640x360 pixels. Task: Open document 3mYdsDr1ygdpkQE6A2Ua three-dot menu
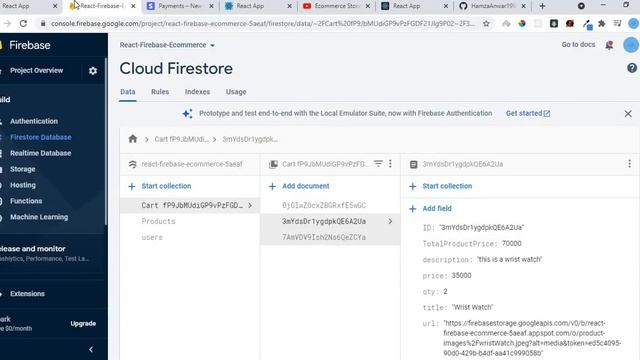pos(629,164)
